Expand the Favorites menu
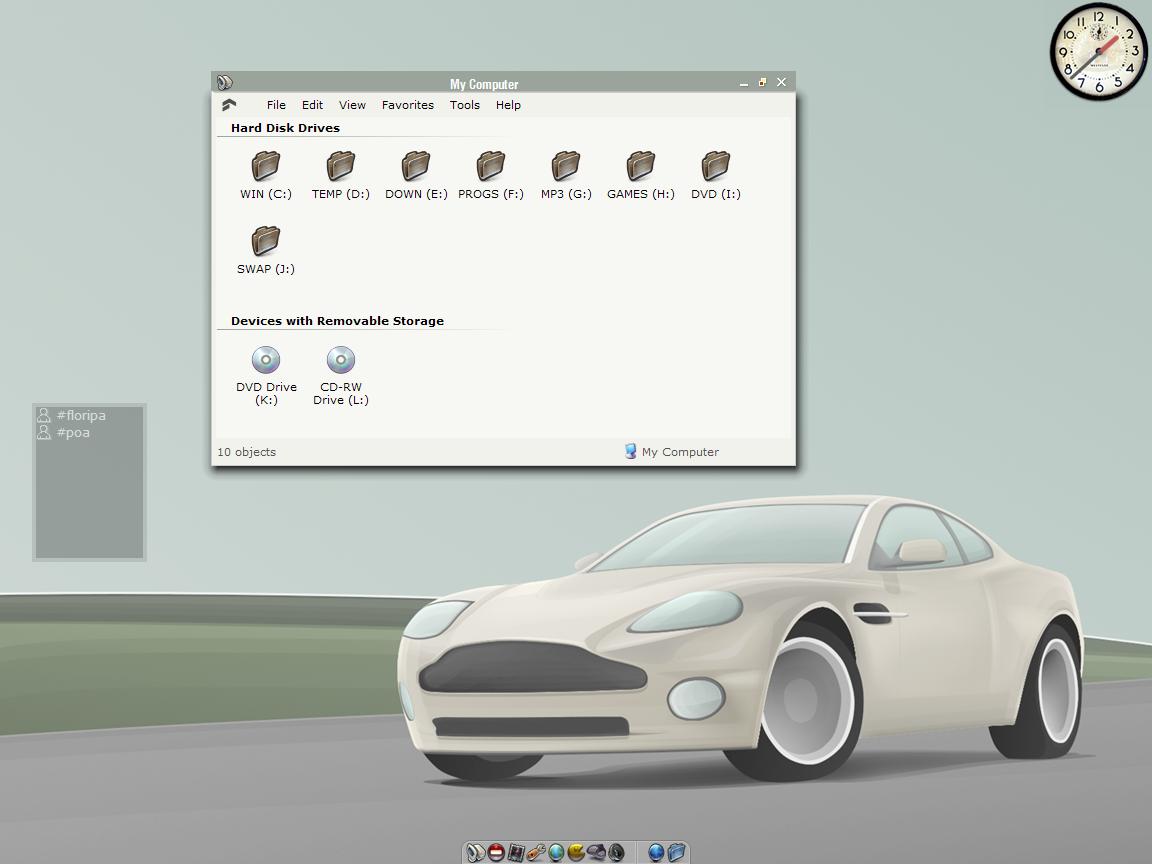This screenshot has height=864, width=1152. pos(407,105)
